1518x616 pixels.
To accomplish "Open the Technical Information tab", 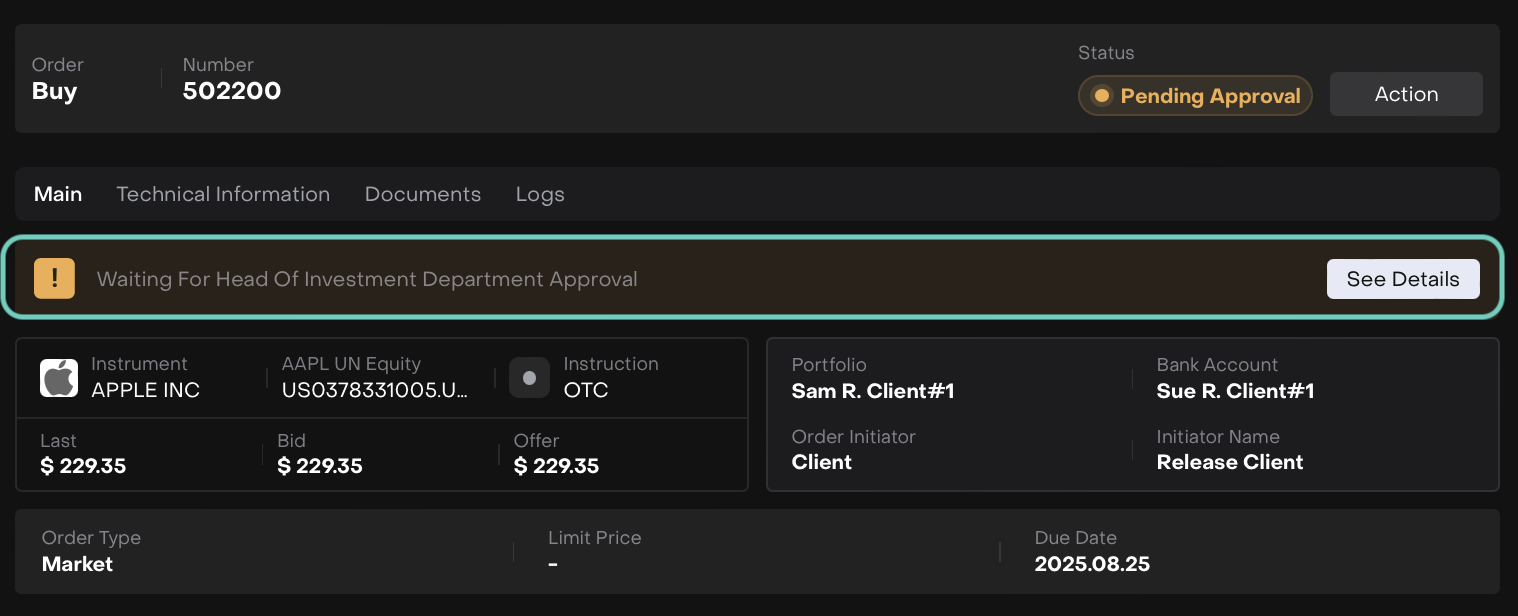I will [x=223, y=194].
